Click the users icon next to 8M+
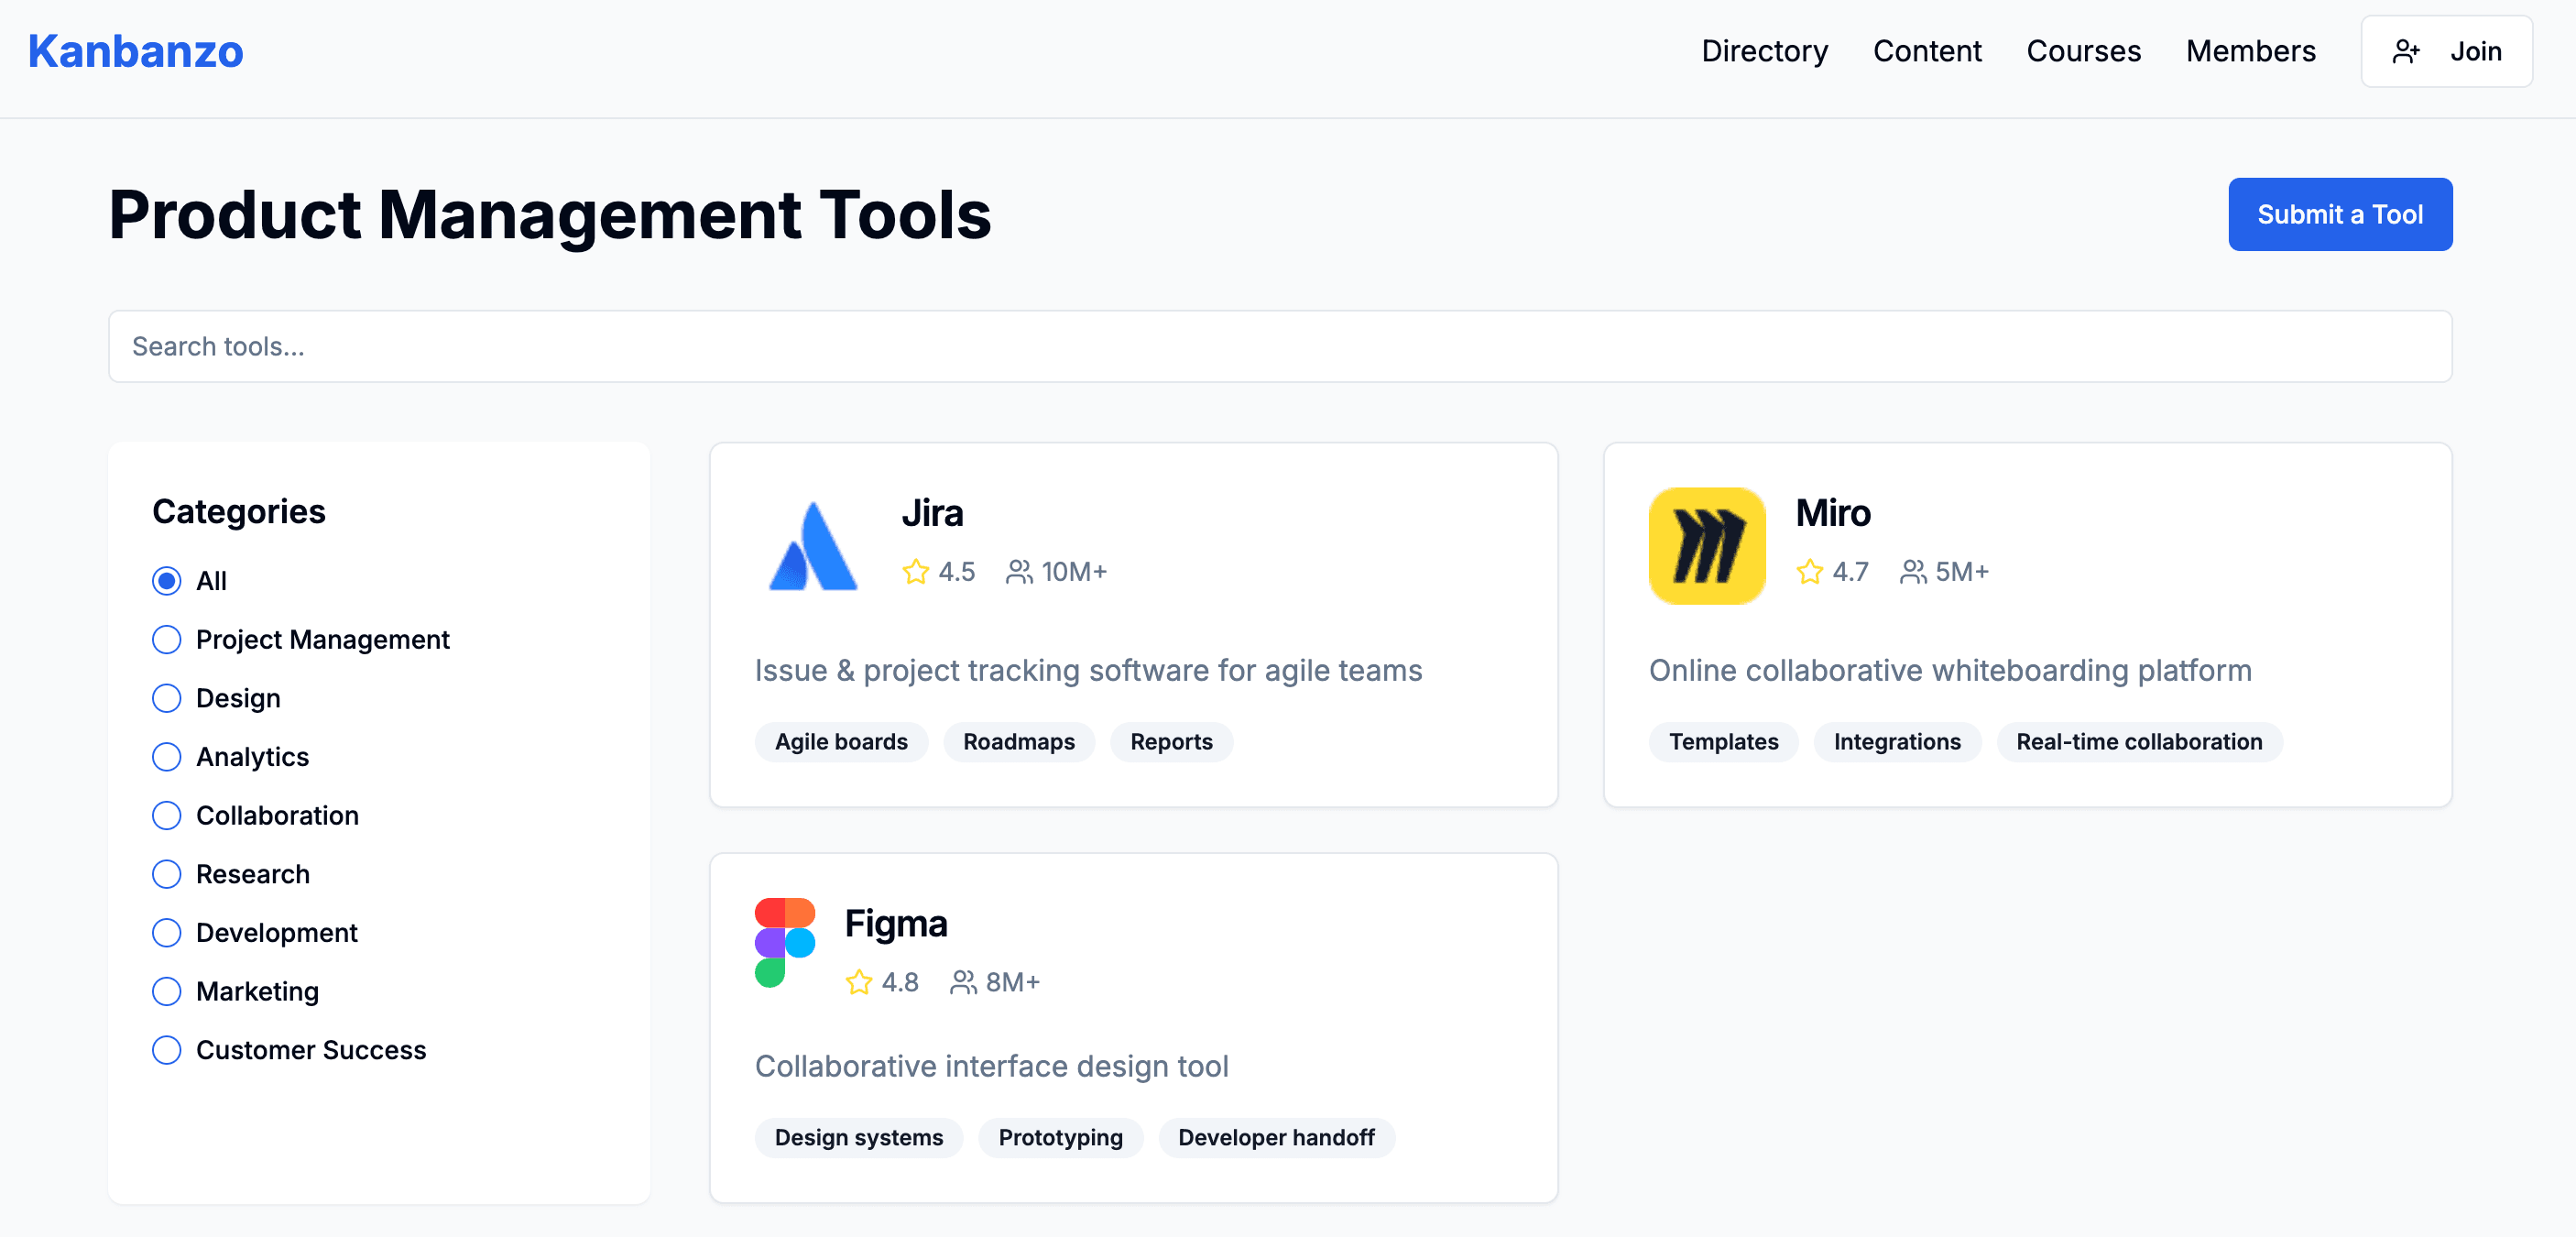This screenshot has width=2576, height=1237. tap(963, 982)
